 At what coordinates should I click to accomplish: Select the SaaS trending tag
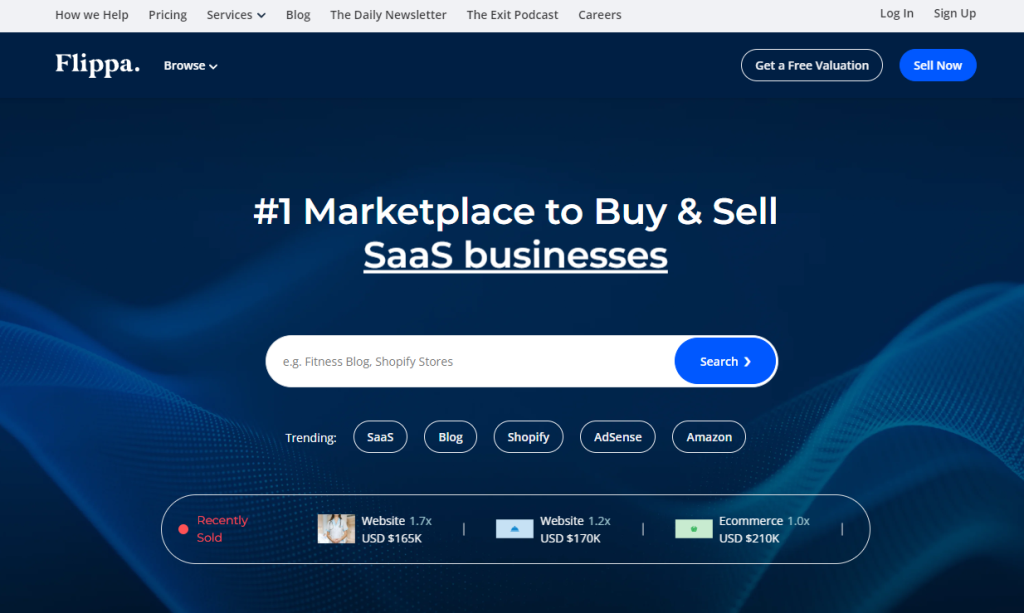tap(380, 437)
